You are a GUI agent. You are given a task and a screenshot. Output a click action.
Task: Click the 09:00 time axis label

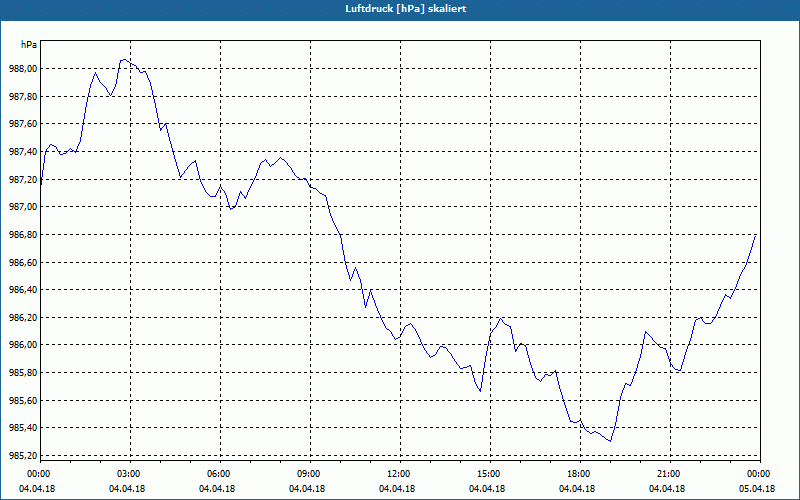(x=310, y=474)
